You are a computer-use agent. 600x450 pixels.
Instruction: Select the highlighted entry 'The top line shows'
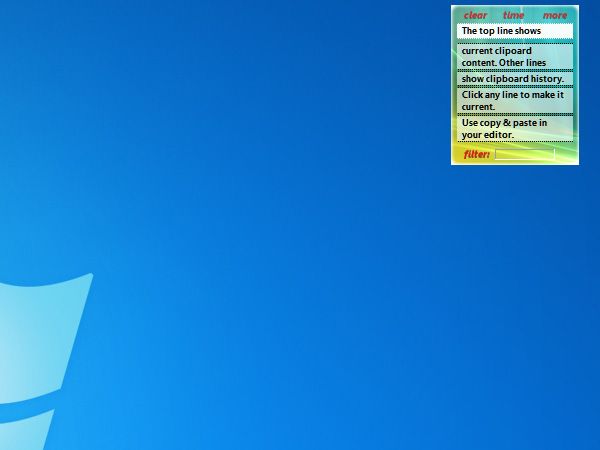click(515, 31)
